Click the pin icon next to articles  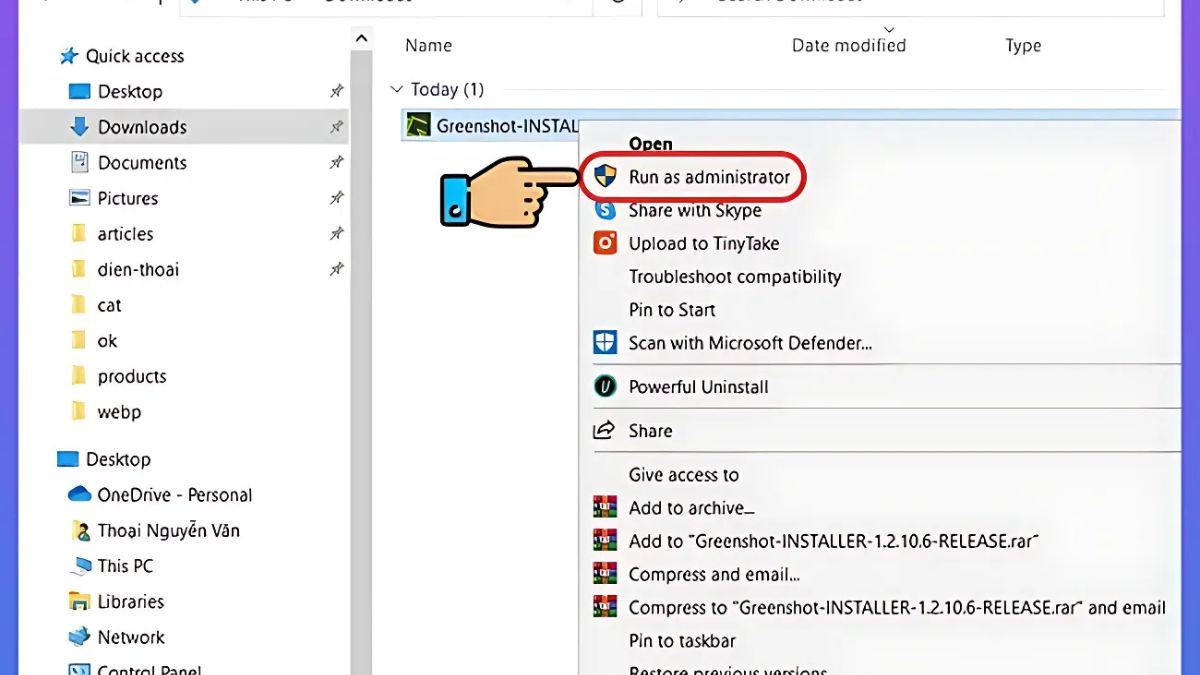[x=337, y=233]
